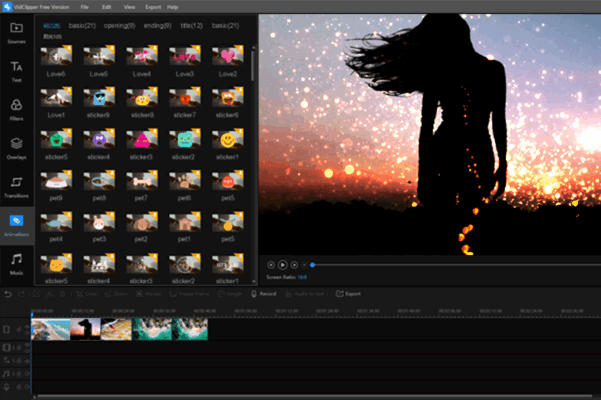This screenshot has width=601, height=400.
Task: Open the Filters panel
Action: click(x=16, y=110)
